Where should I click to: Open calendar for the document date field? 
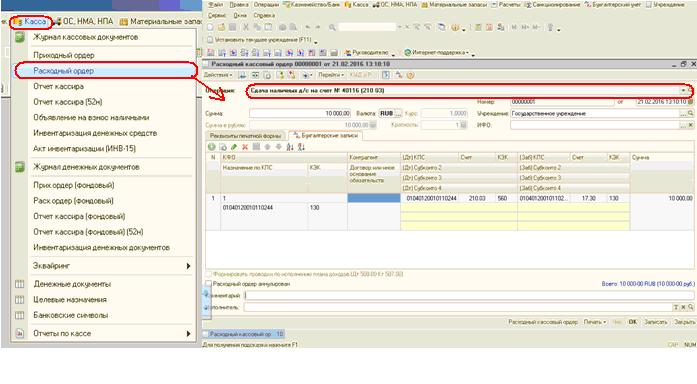690,102
